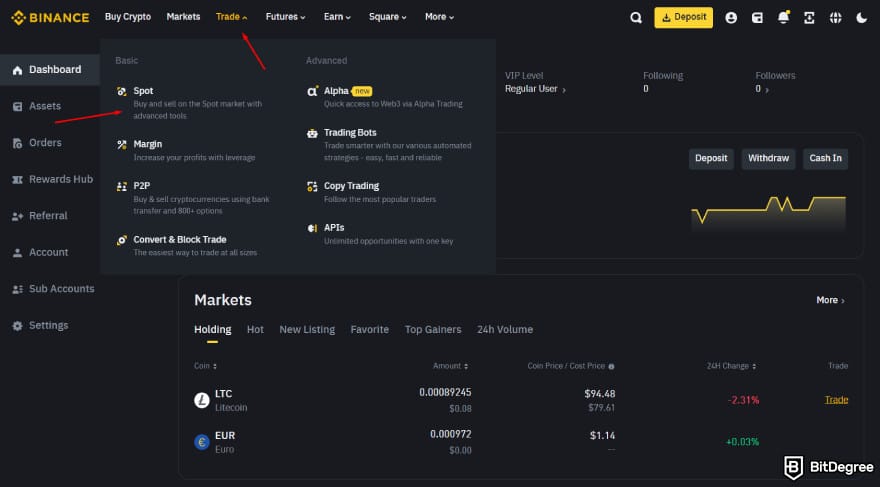Click the P2P icon
Screen dimensions: 880x487
pyautogui.click(x=121, y=186)
